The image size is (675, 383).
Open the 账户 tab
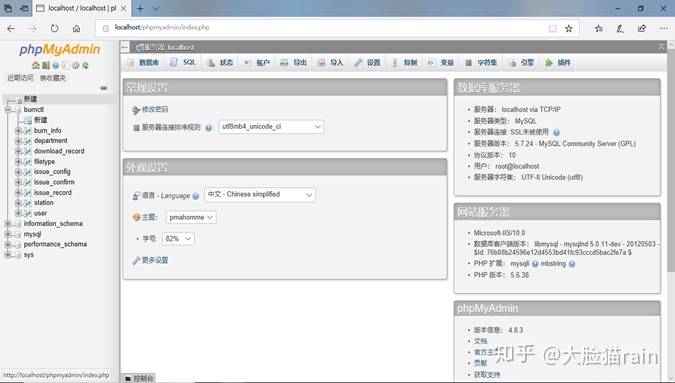click(257, 63)
